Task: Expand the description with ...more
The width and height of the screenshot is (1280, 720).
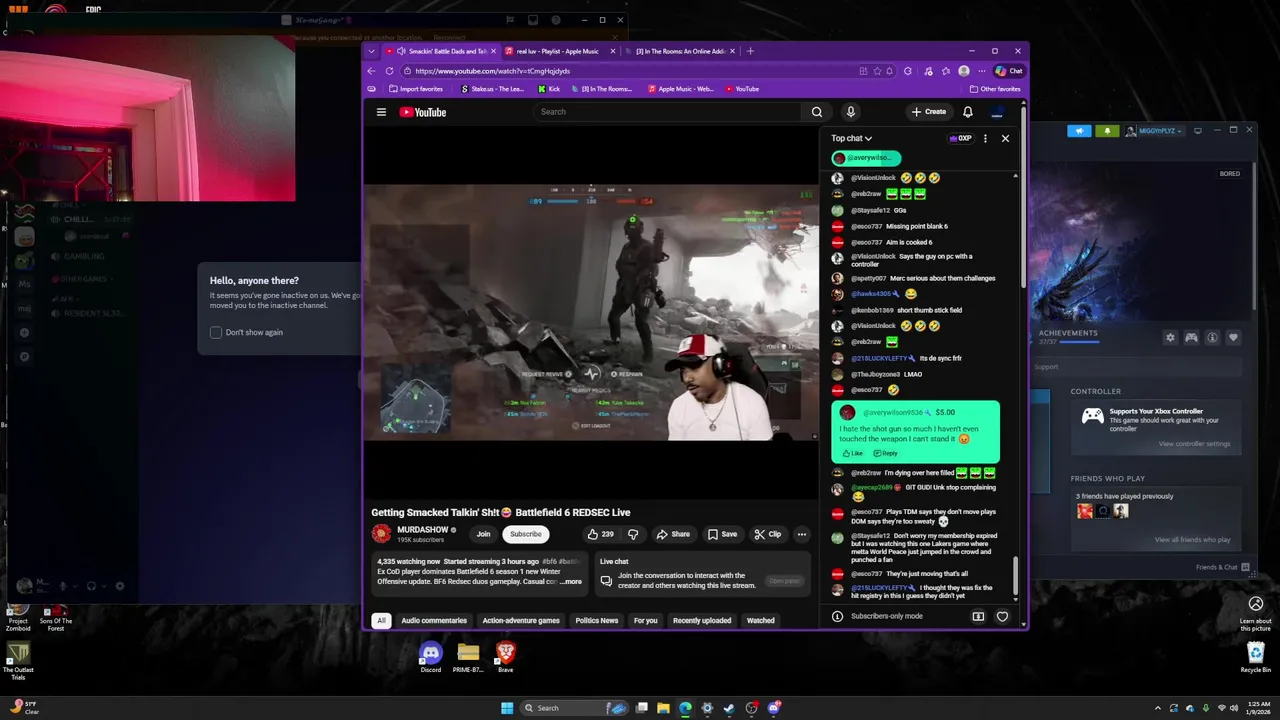Action: [571, 581]
